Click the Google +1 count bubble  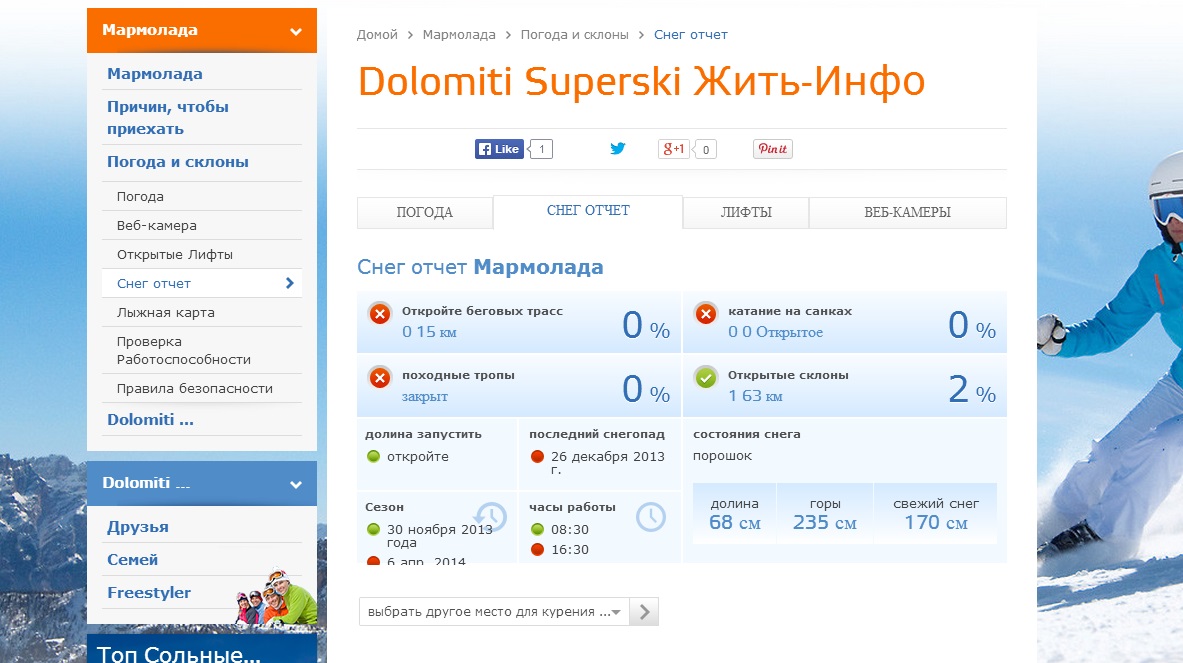click(x=705, y=149)
